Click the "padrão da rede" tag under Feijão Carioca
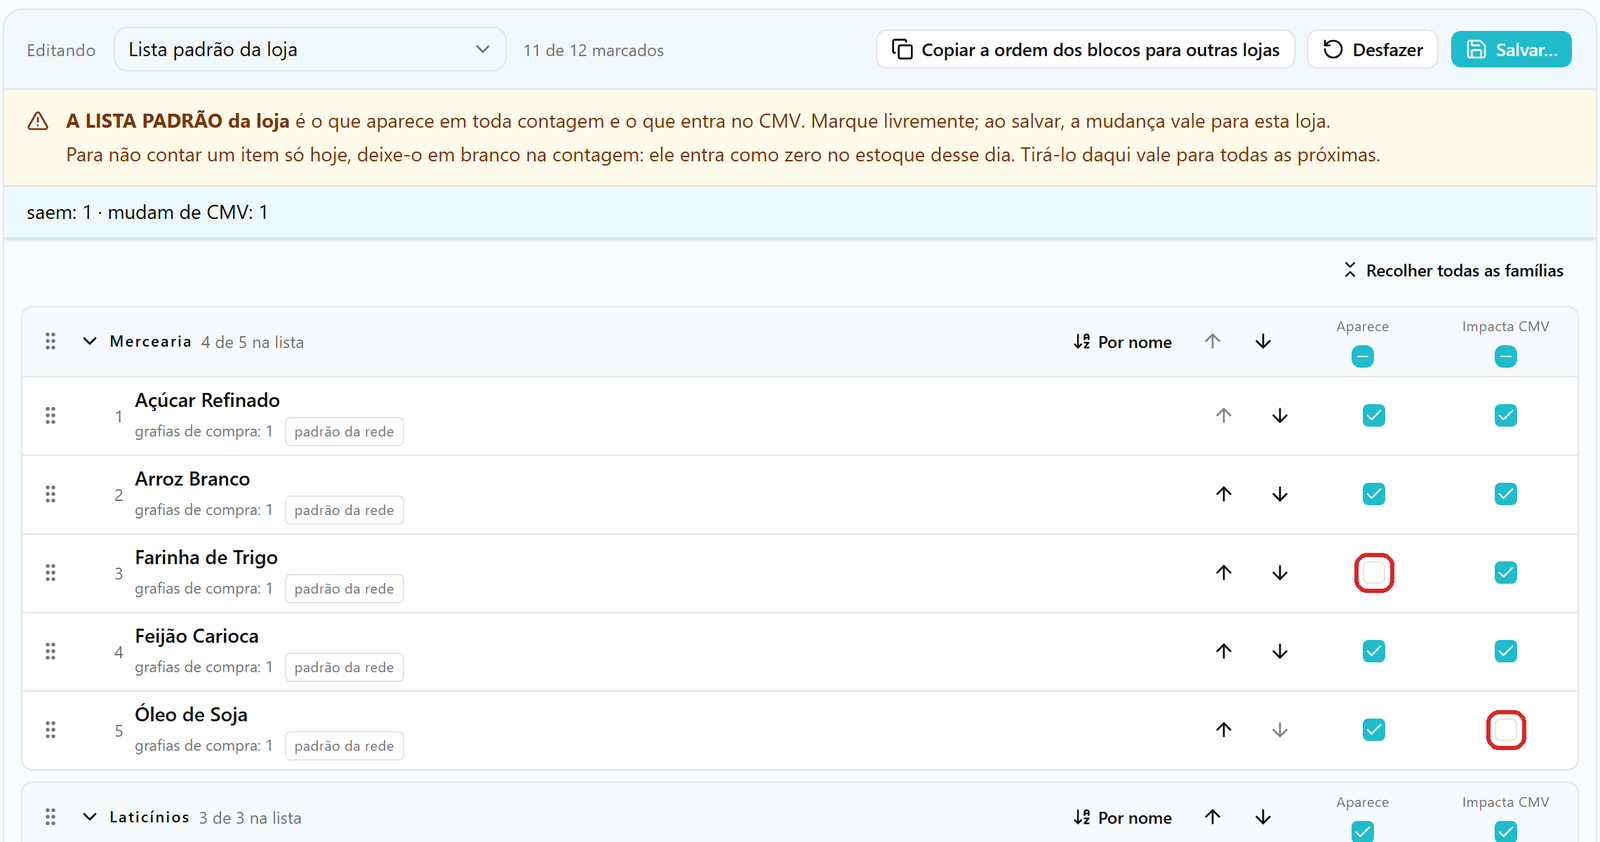The image size is (1600, 842). [x=344, y=667]
